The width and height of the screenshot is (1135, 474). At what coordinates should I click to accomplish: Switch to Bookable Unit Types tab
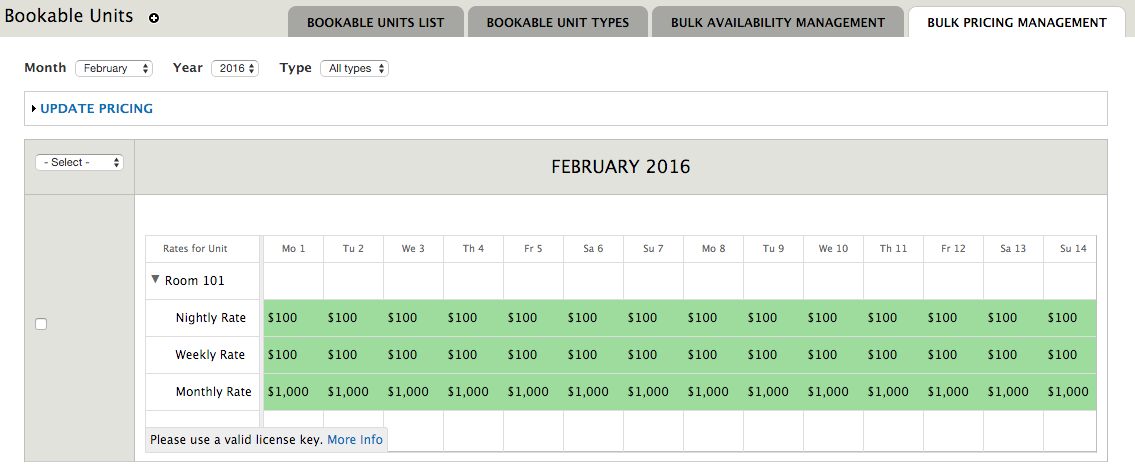pyautogui.click(x=557, y=22)
